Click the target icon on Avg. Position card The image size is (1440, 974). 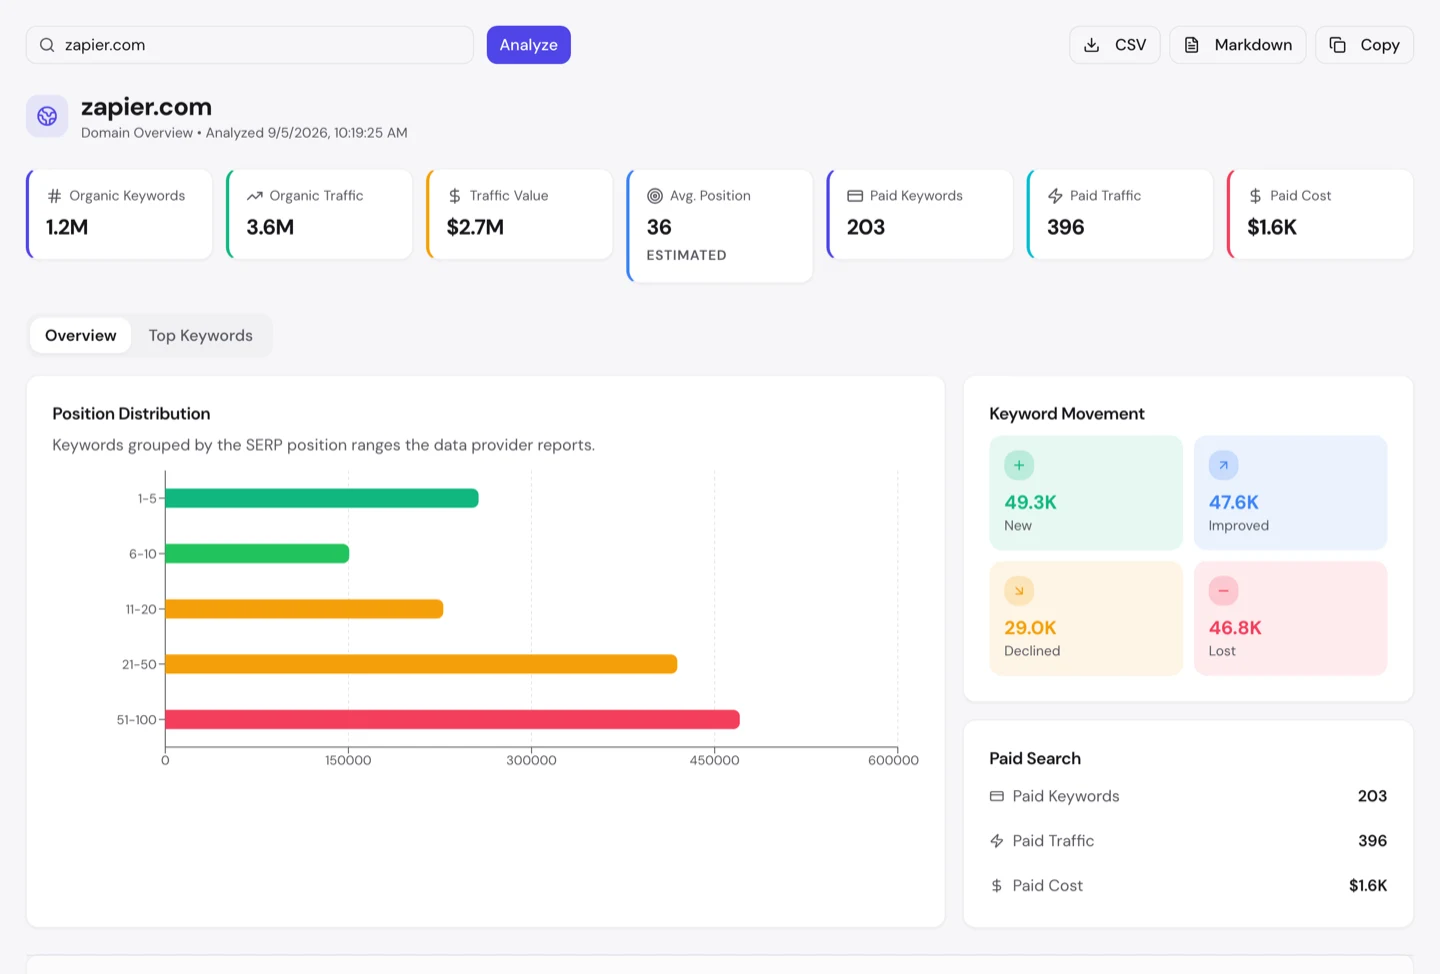click(x=655, y=196)
